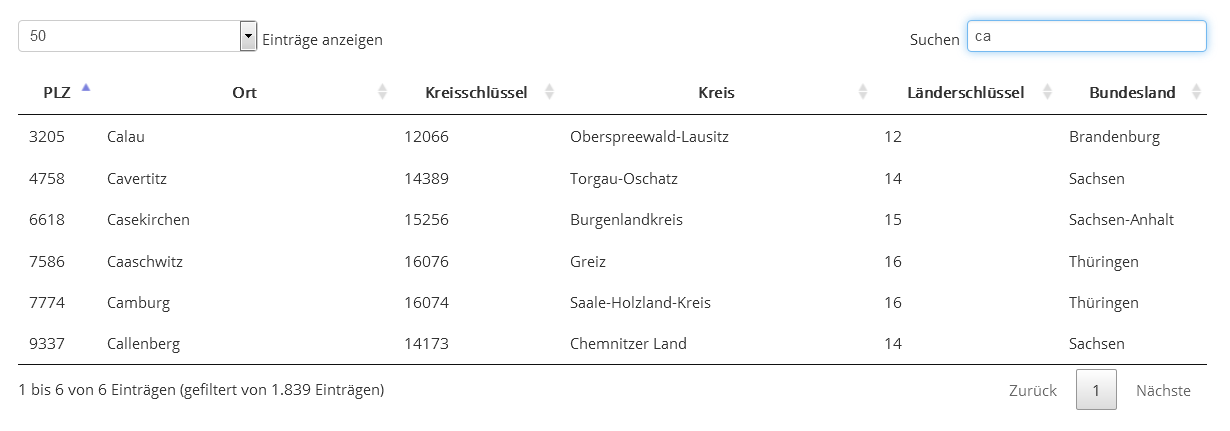Open the entries-per-page dropdown arrow
The image size is (1230, 431).
[249, 36]
